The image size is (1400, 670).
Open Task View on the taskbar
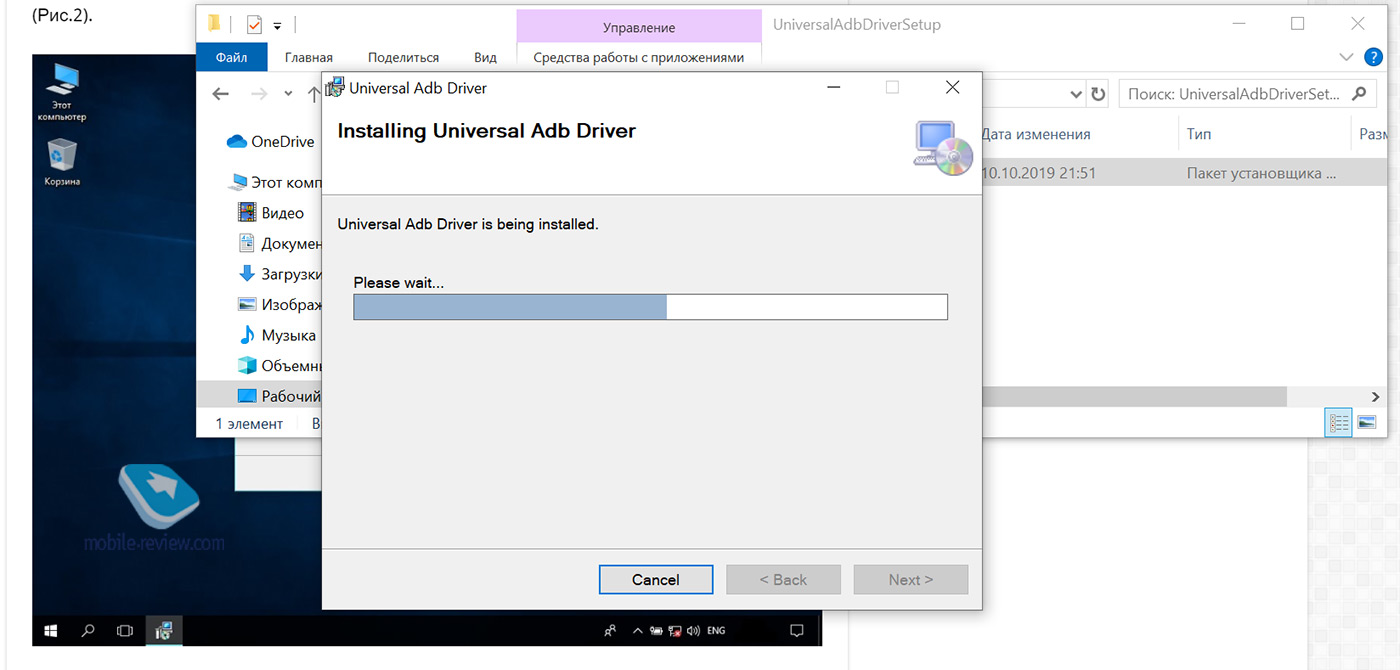[125, 631]
